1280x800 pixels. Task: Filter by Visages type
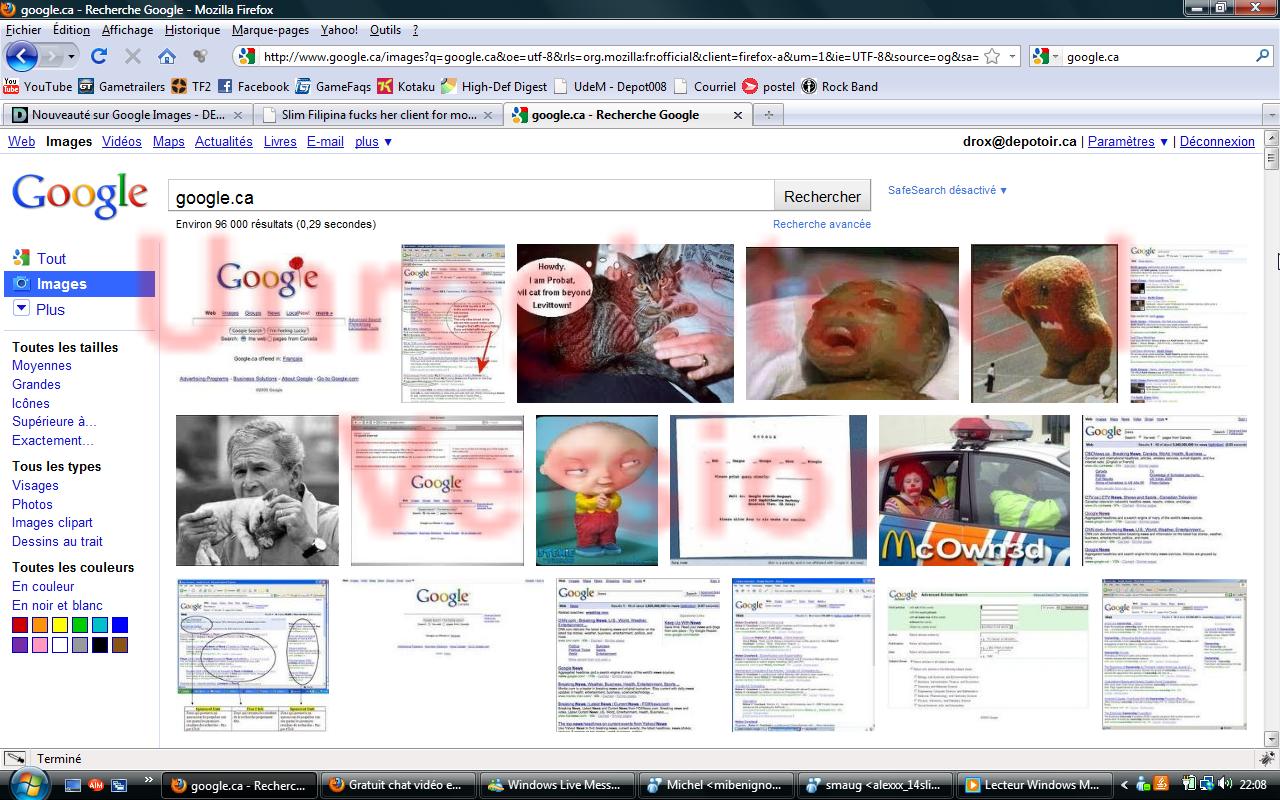(x=35, y=485)
